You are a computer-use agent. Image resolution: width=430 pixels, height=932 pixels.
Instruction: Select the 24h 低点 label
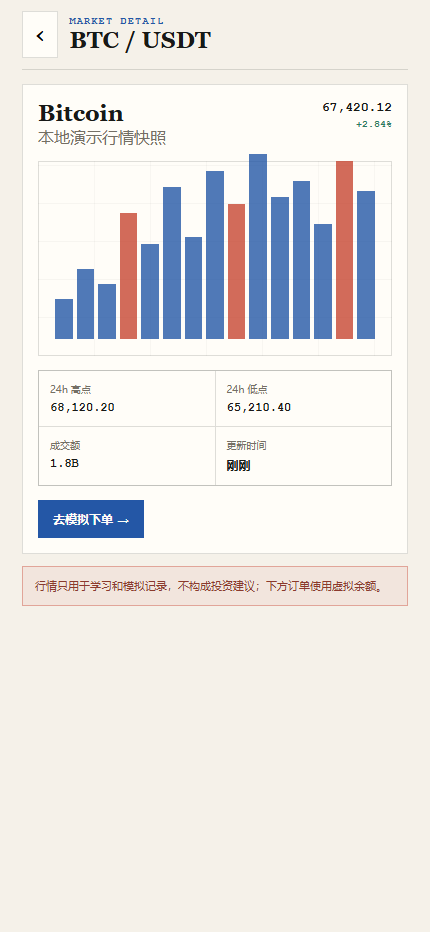pos(247,389)
